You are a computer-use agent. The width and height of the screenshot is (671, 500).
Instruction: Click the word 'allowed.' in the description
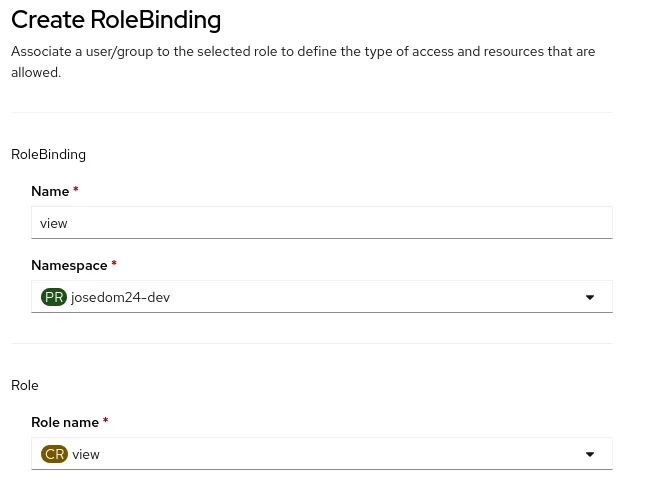(x=36, y=73)
